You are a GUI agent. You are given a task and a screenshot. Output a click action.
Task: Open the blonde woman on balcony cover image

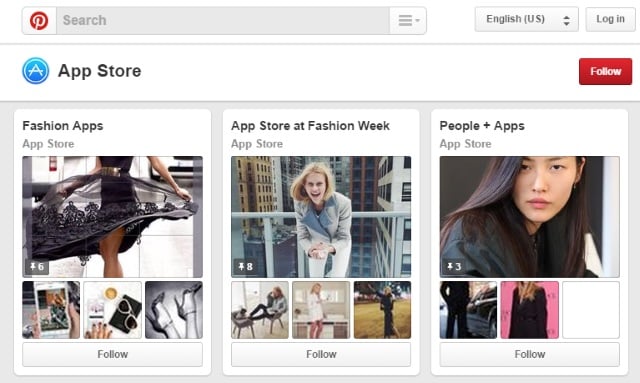click(321, 217)
